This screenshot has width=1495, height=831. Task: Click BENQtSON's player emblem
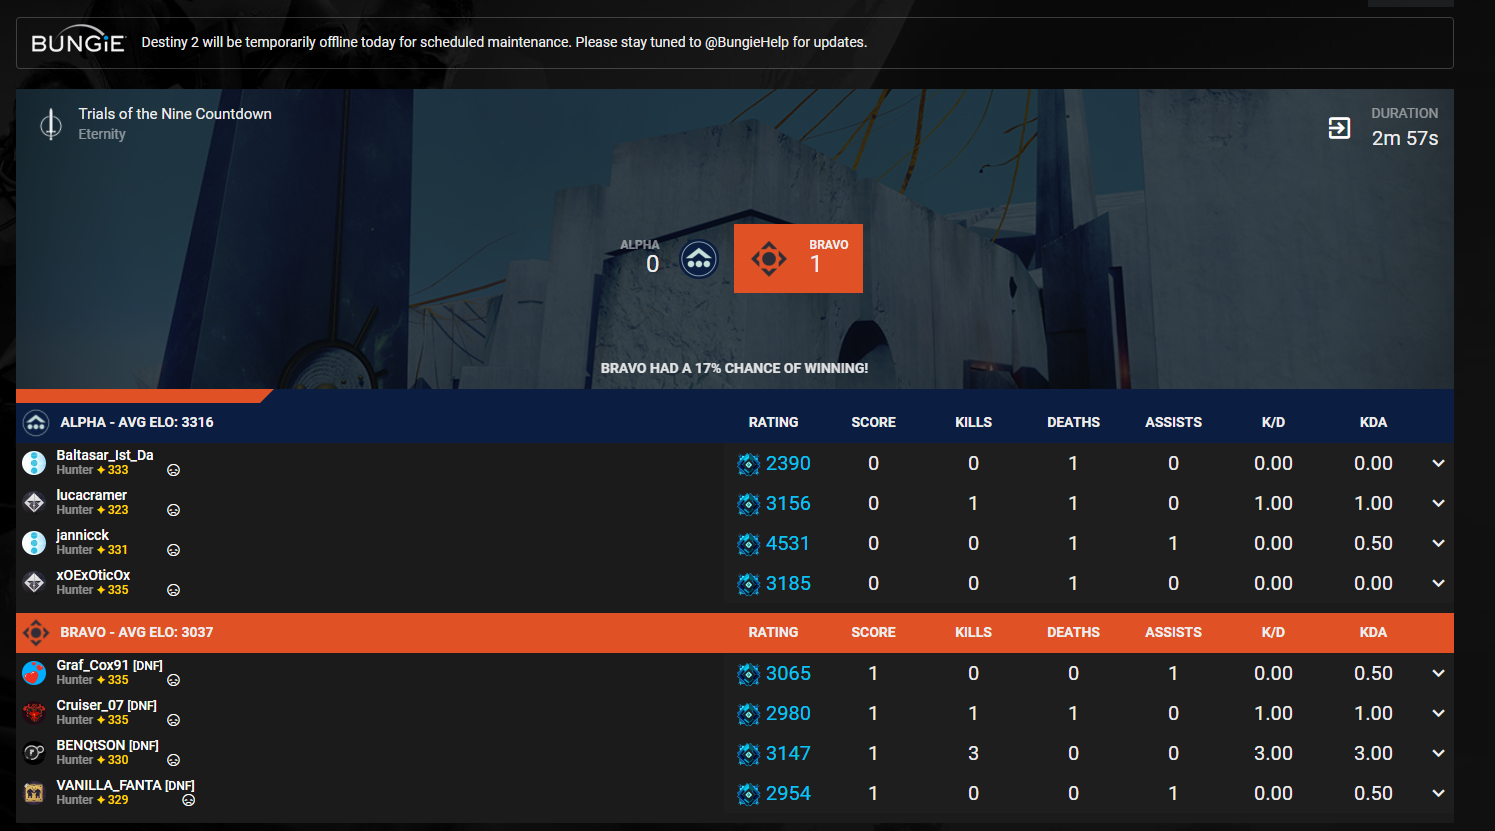tap(34, 753)
